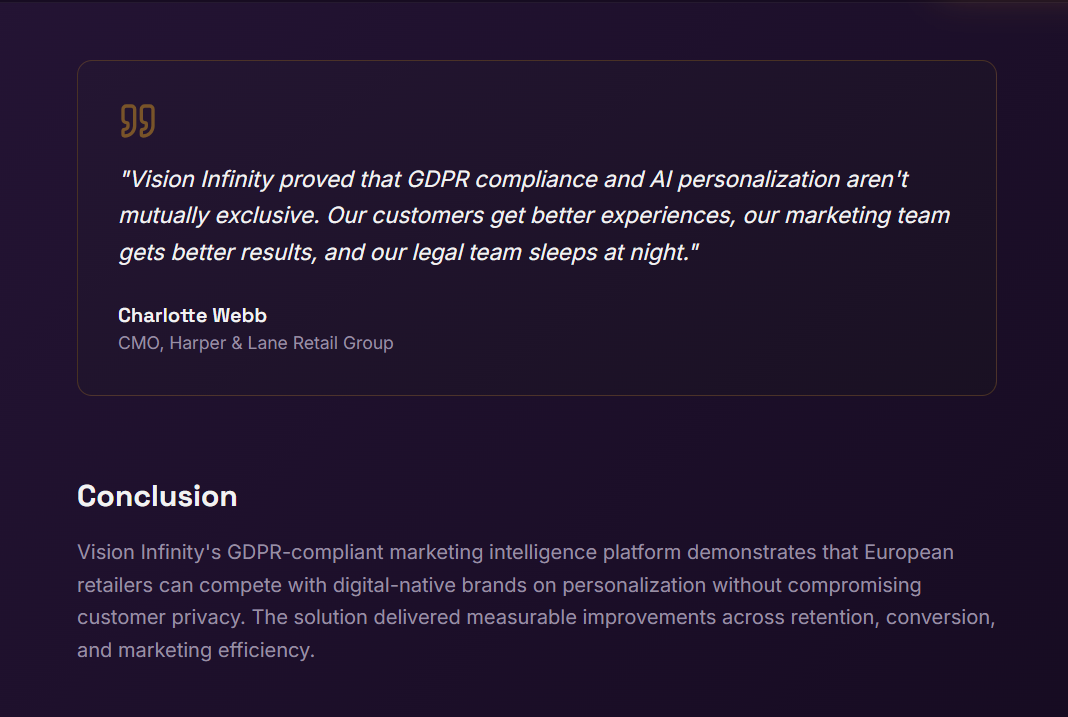
Task: Click the CMO, Harper & Lane Retail Group subtitle
Action: coord(255,343)
